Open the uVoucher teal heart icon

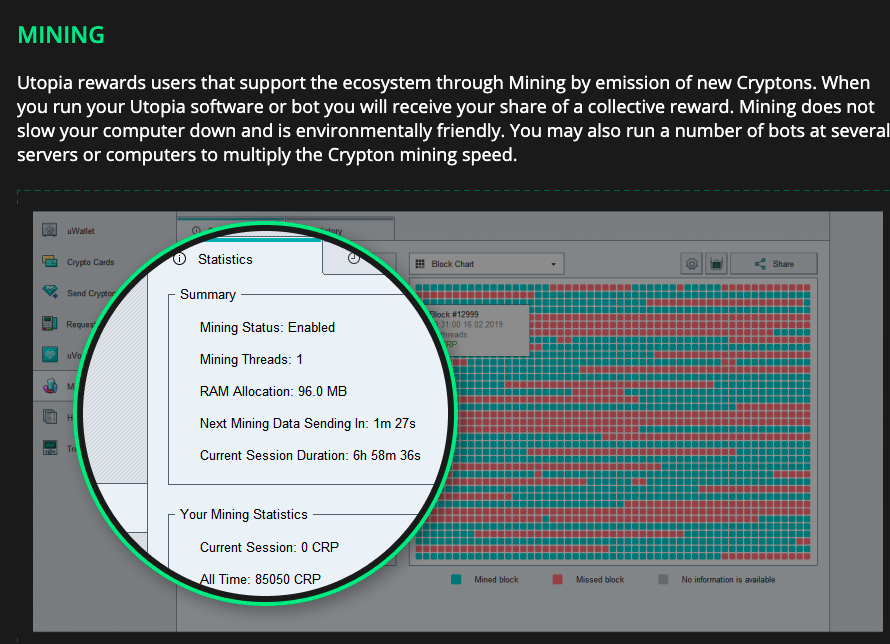[x=49, y=355]
